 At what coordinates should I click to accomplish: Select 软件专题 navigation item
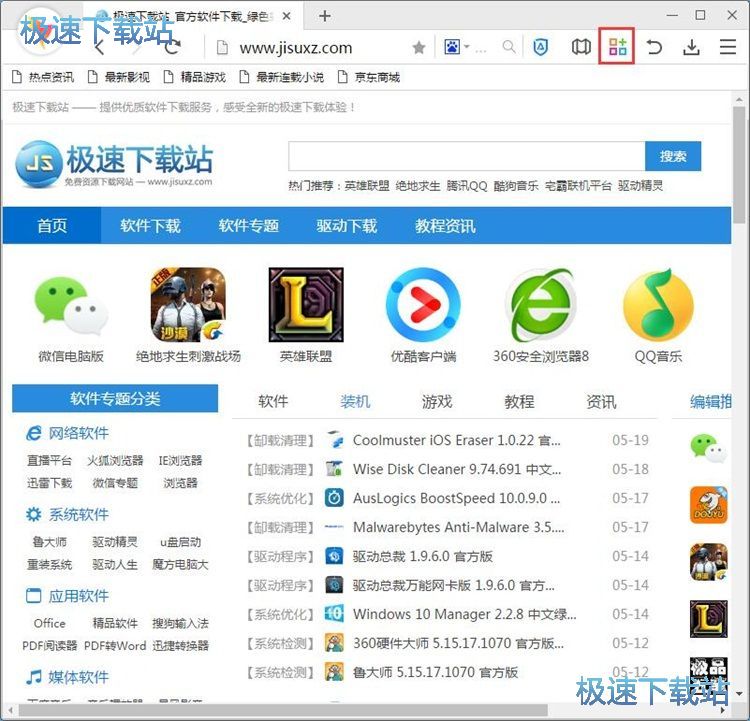tap(249, 225)
